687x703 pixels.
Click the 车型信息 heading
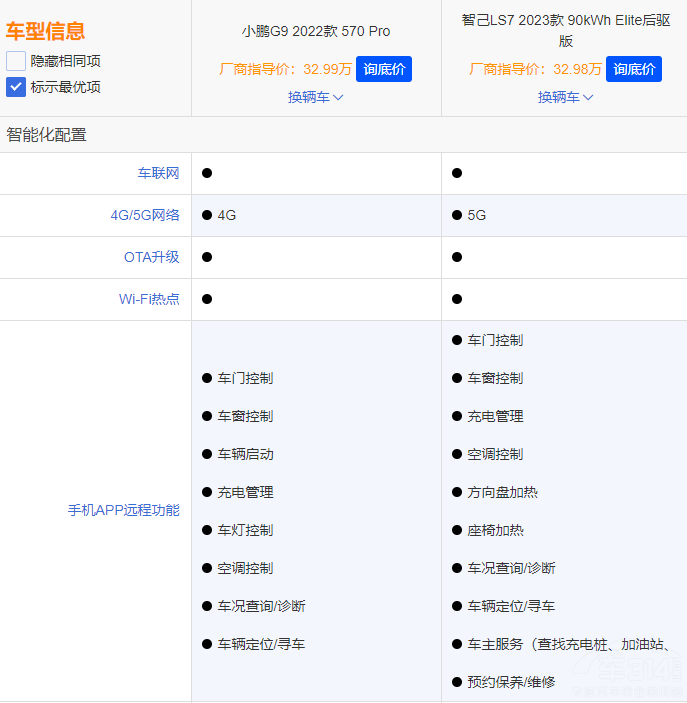coord(46,31)
